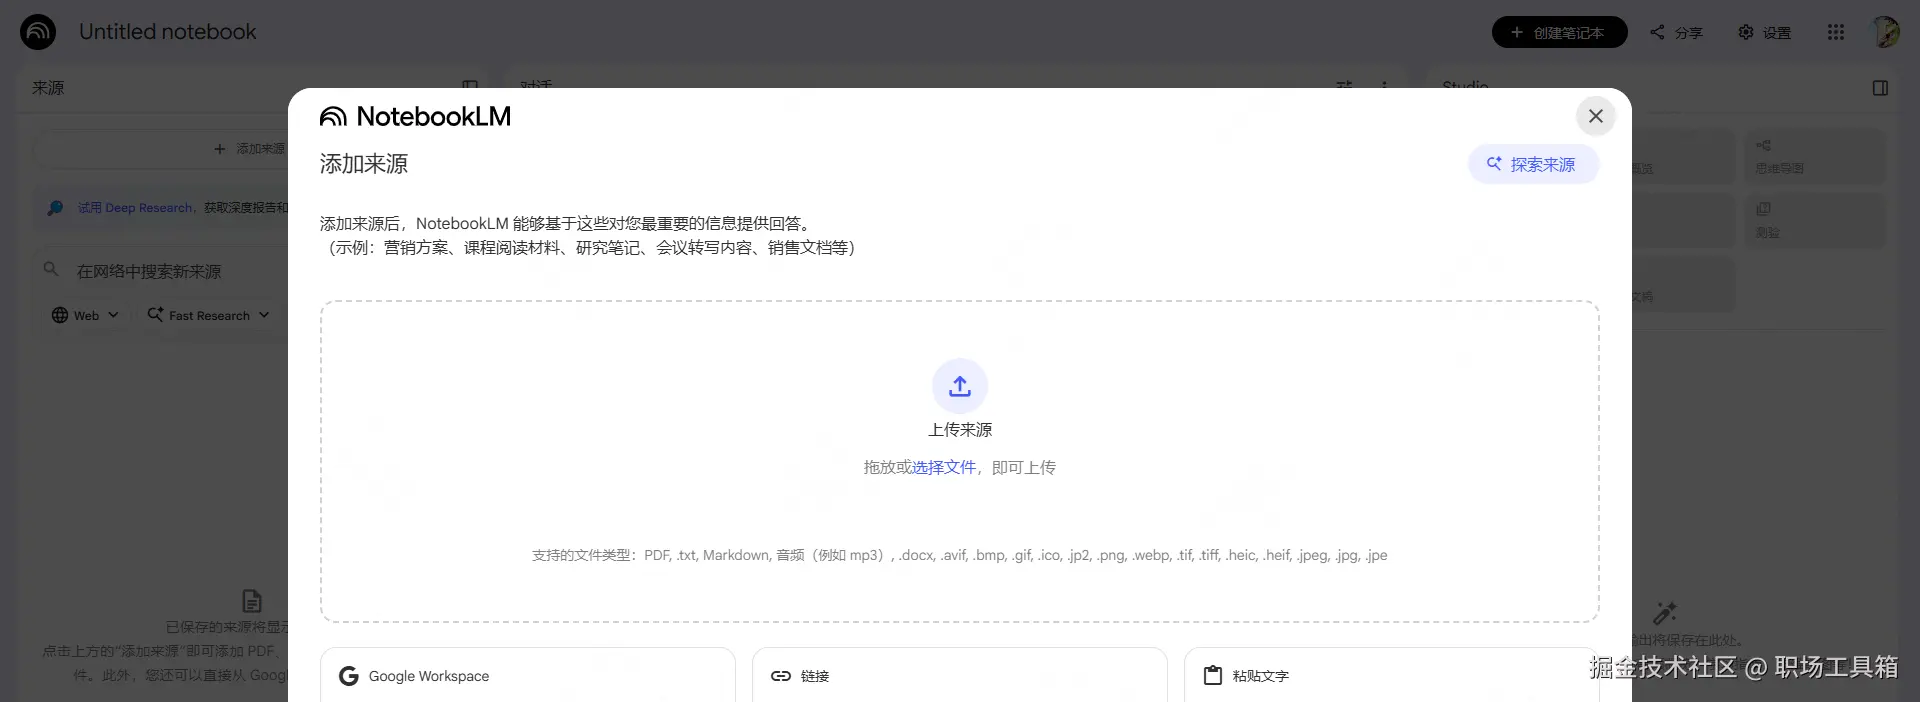Screen dimensions: 1920x702
Task: Click the clipboard paste icon
Action: tap(1213, 676)
